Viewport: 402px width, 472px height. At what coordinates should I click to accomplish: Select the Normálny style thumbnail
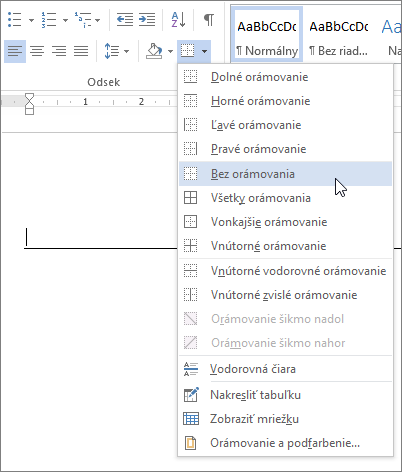pos(267,34)
